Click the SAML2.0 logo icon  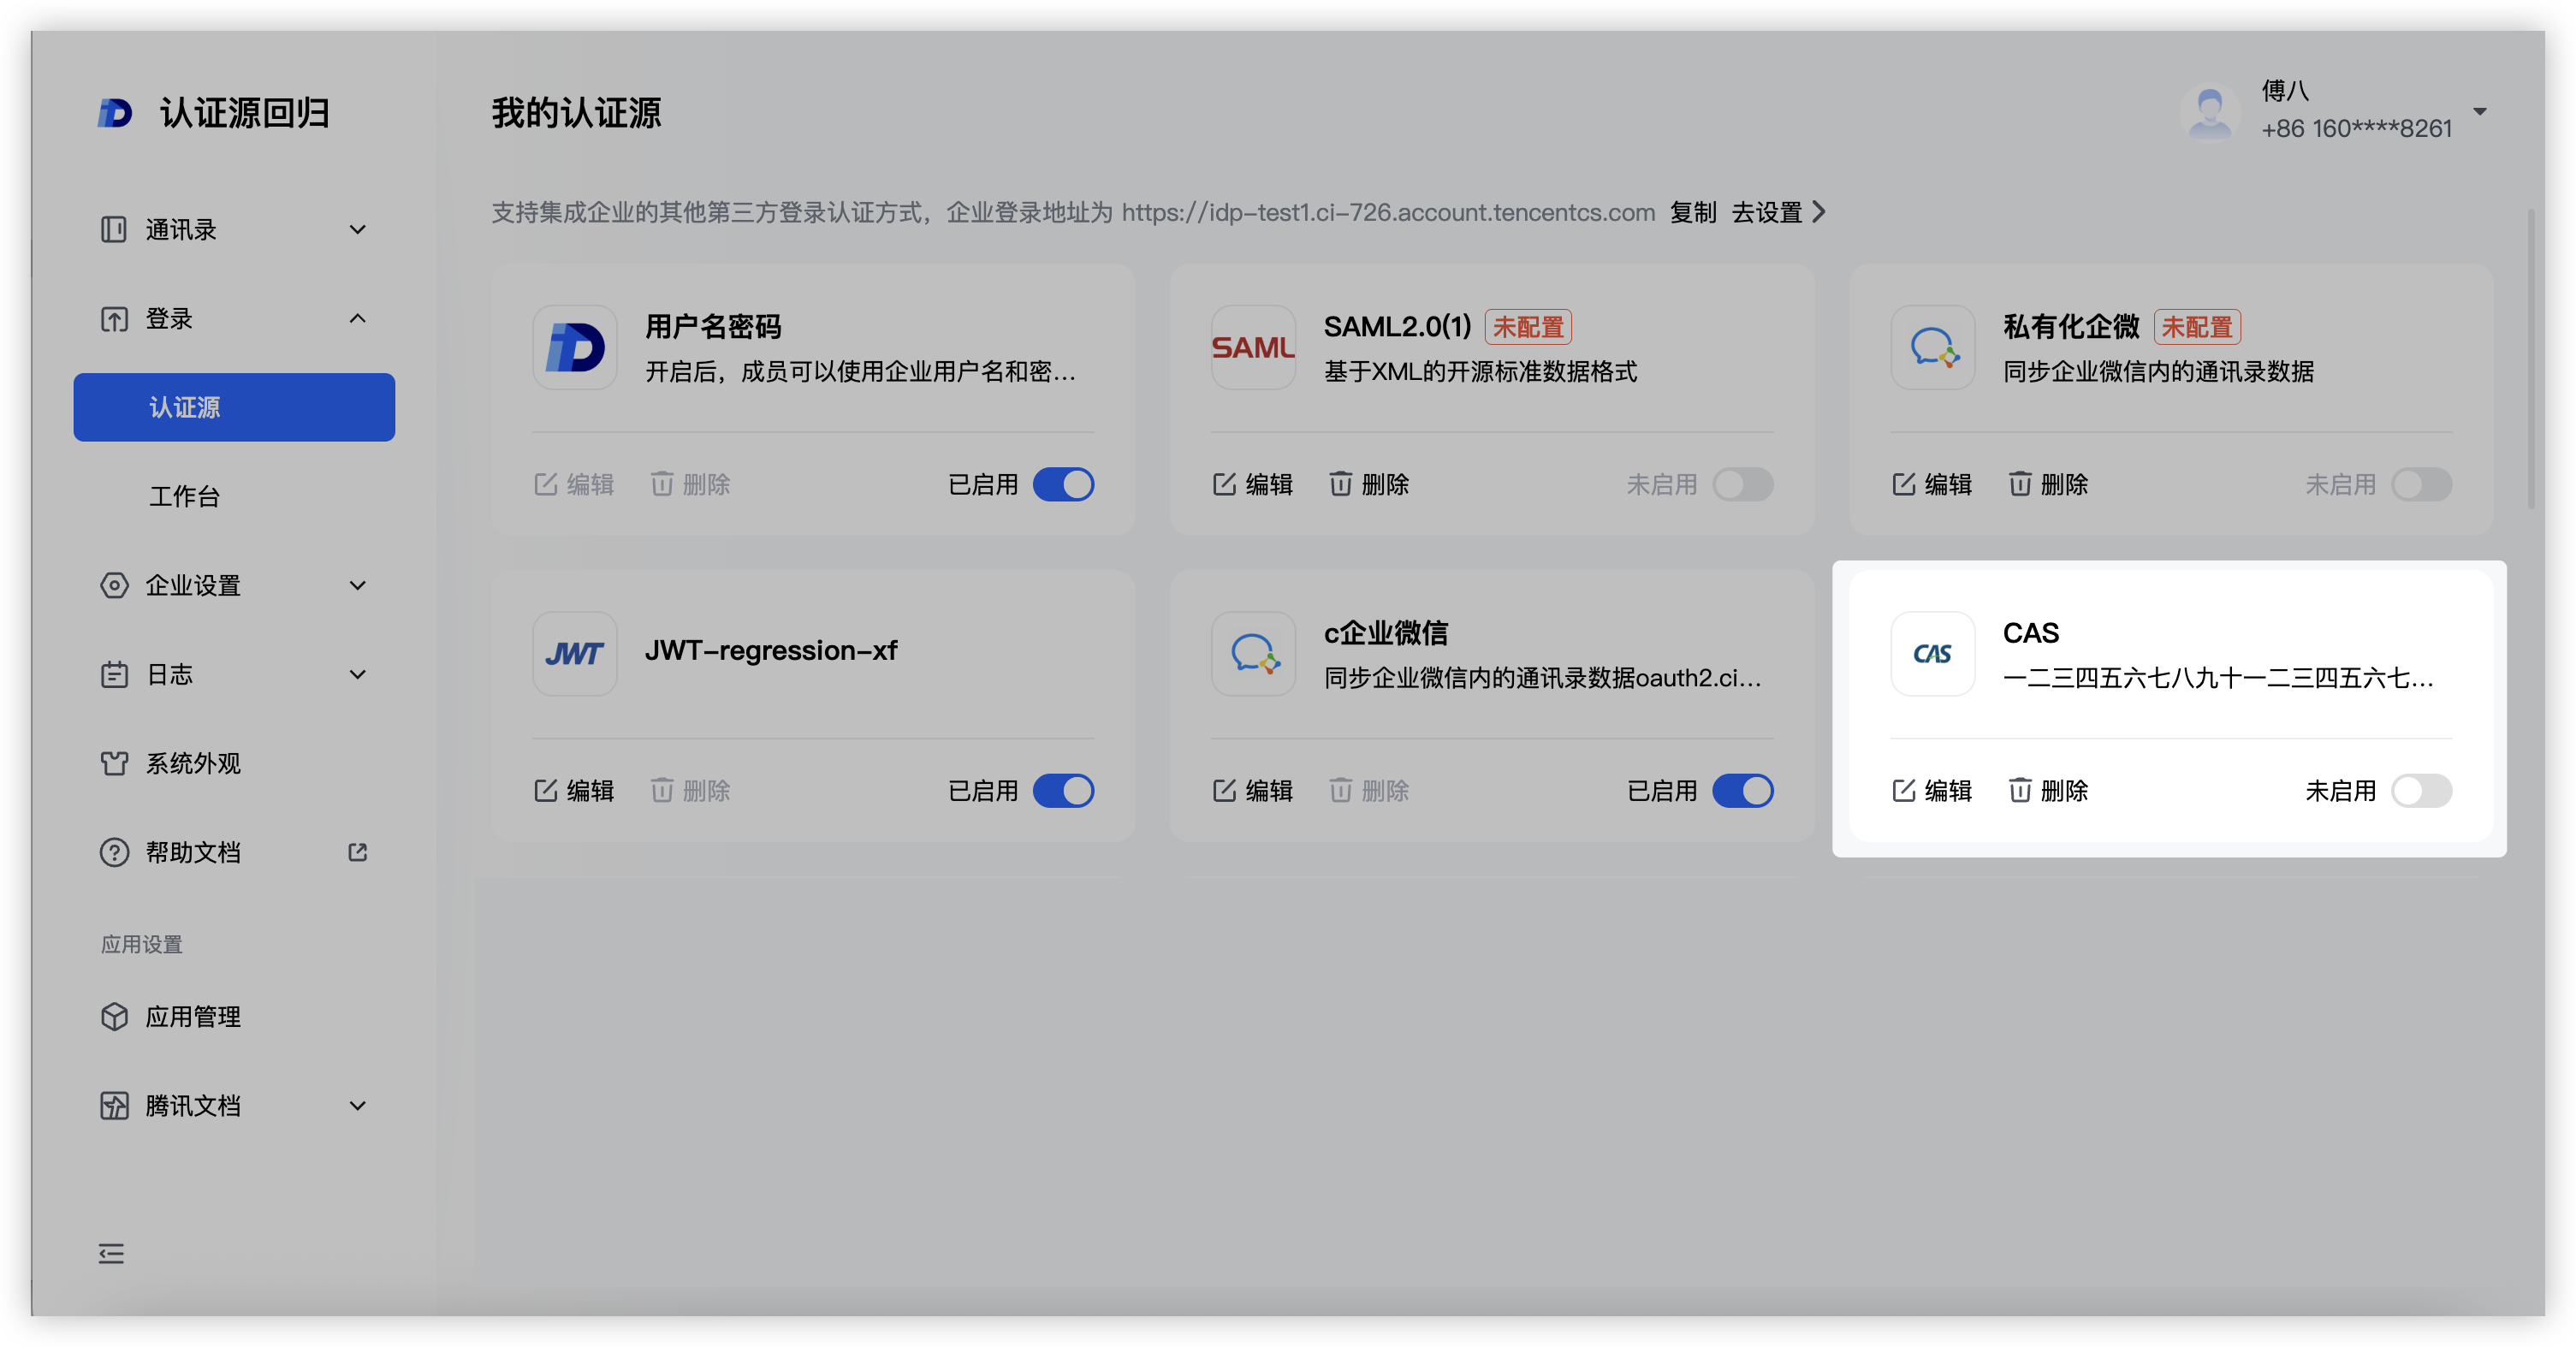coord(1253,348)
